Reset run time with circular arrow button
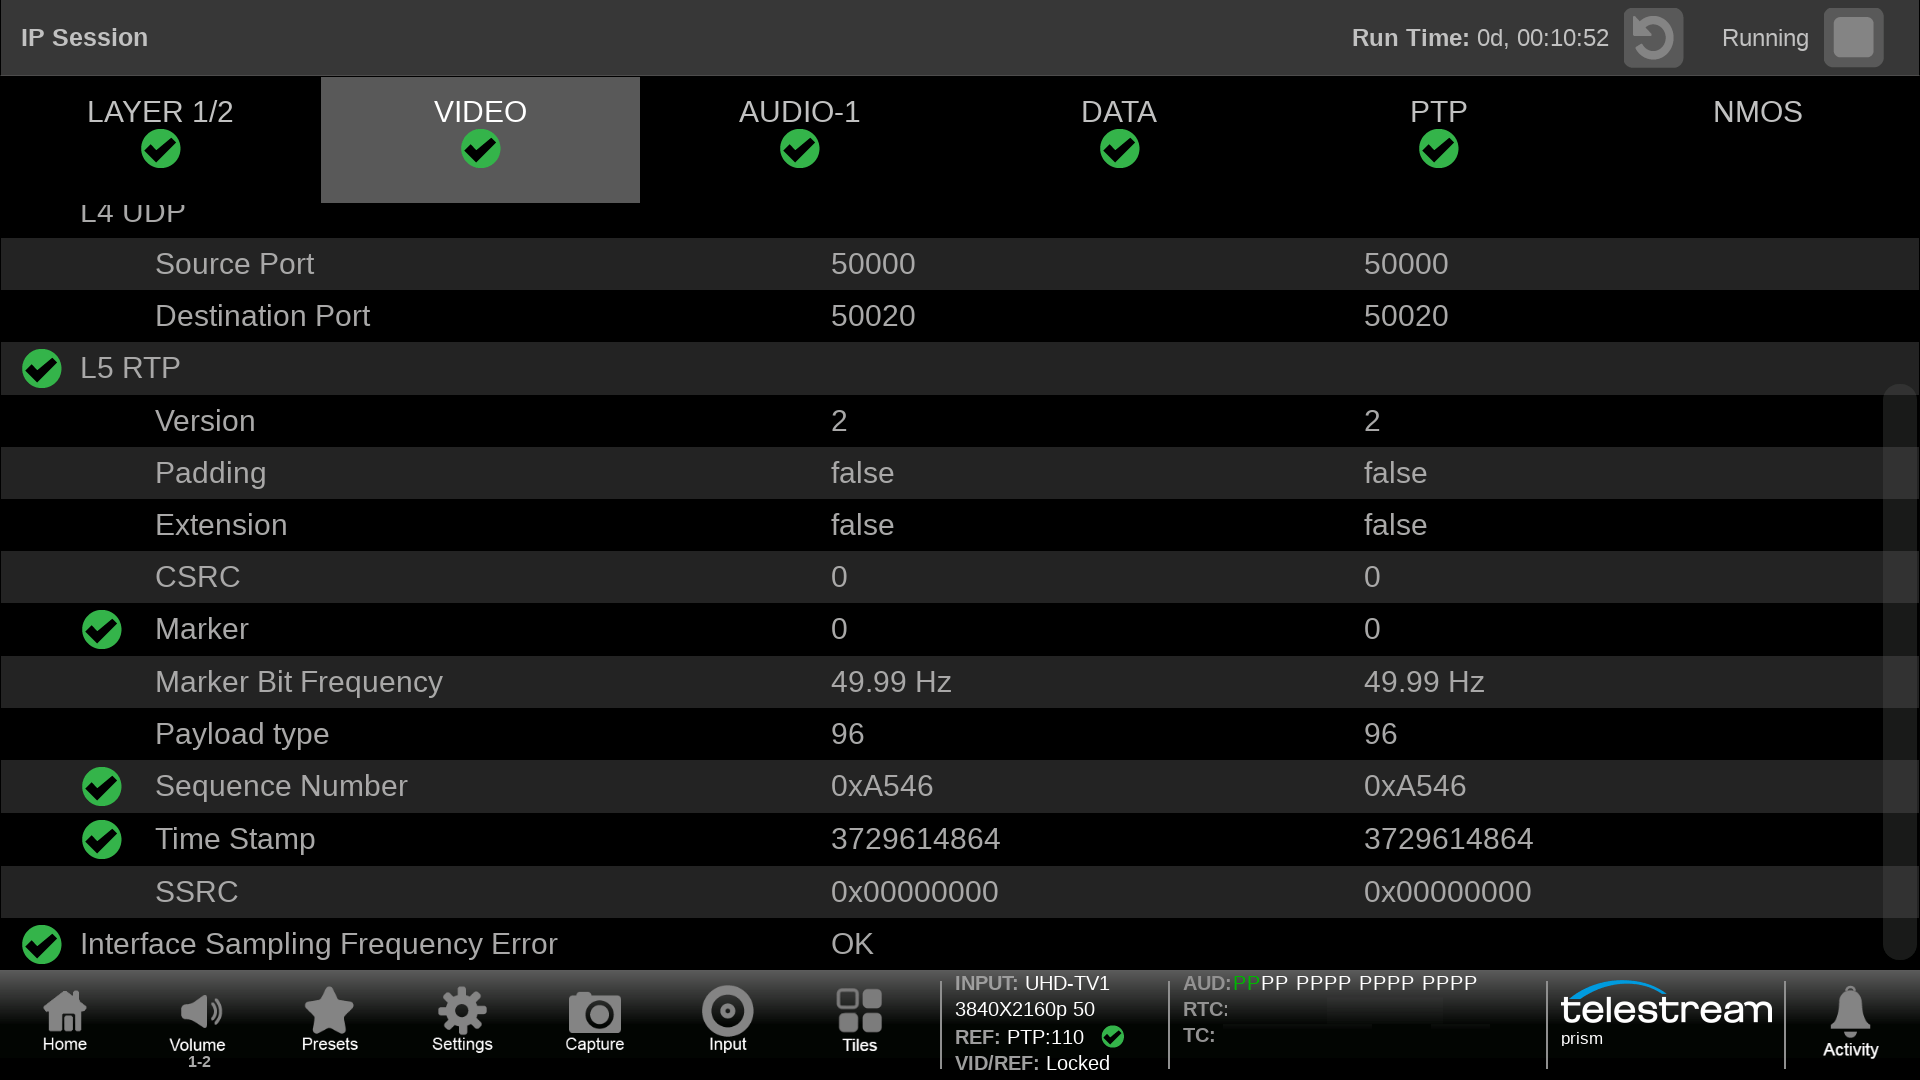 pos(1653,38)
